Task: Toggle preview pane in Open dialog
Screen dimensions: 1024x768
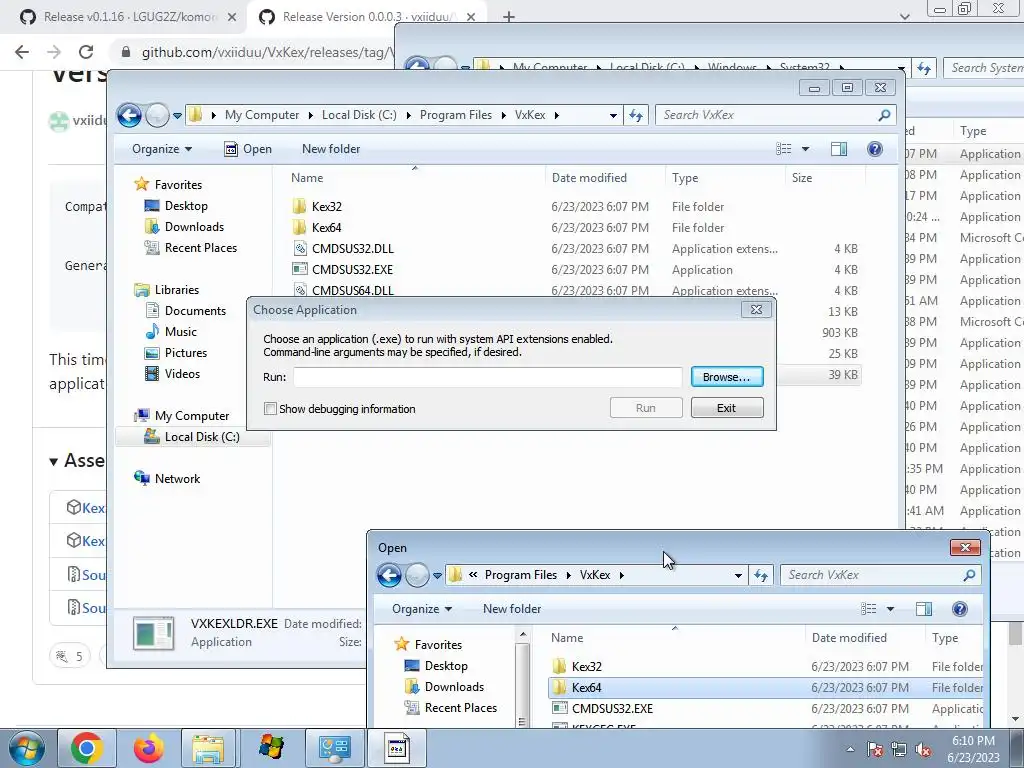Action: (x=924, y=609)
